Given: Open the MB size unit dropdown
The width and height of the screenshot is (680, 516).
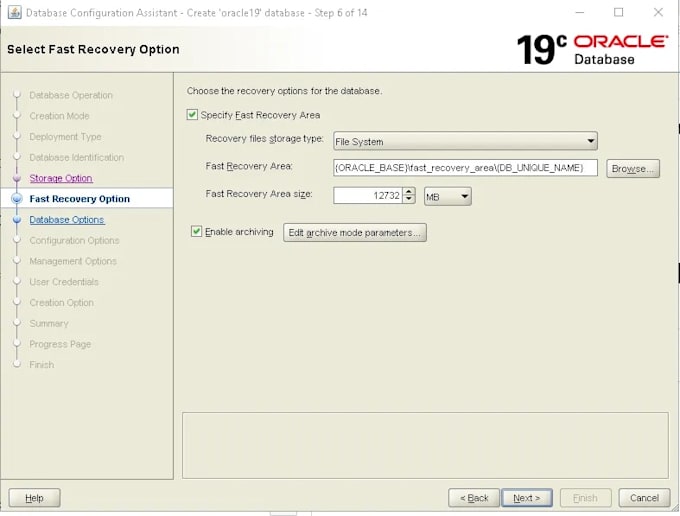Looking at the screenshot, I should pos(448,196).
